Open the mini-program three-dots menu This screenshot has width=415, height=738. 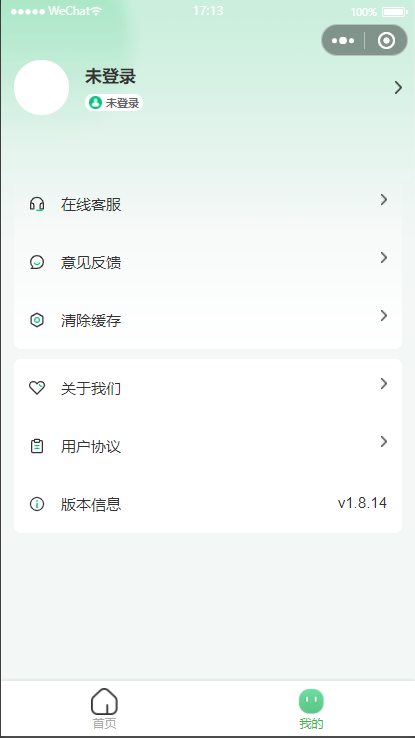(x=343, y=40)
